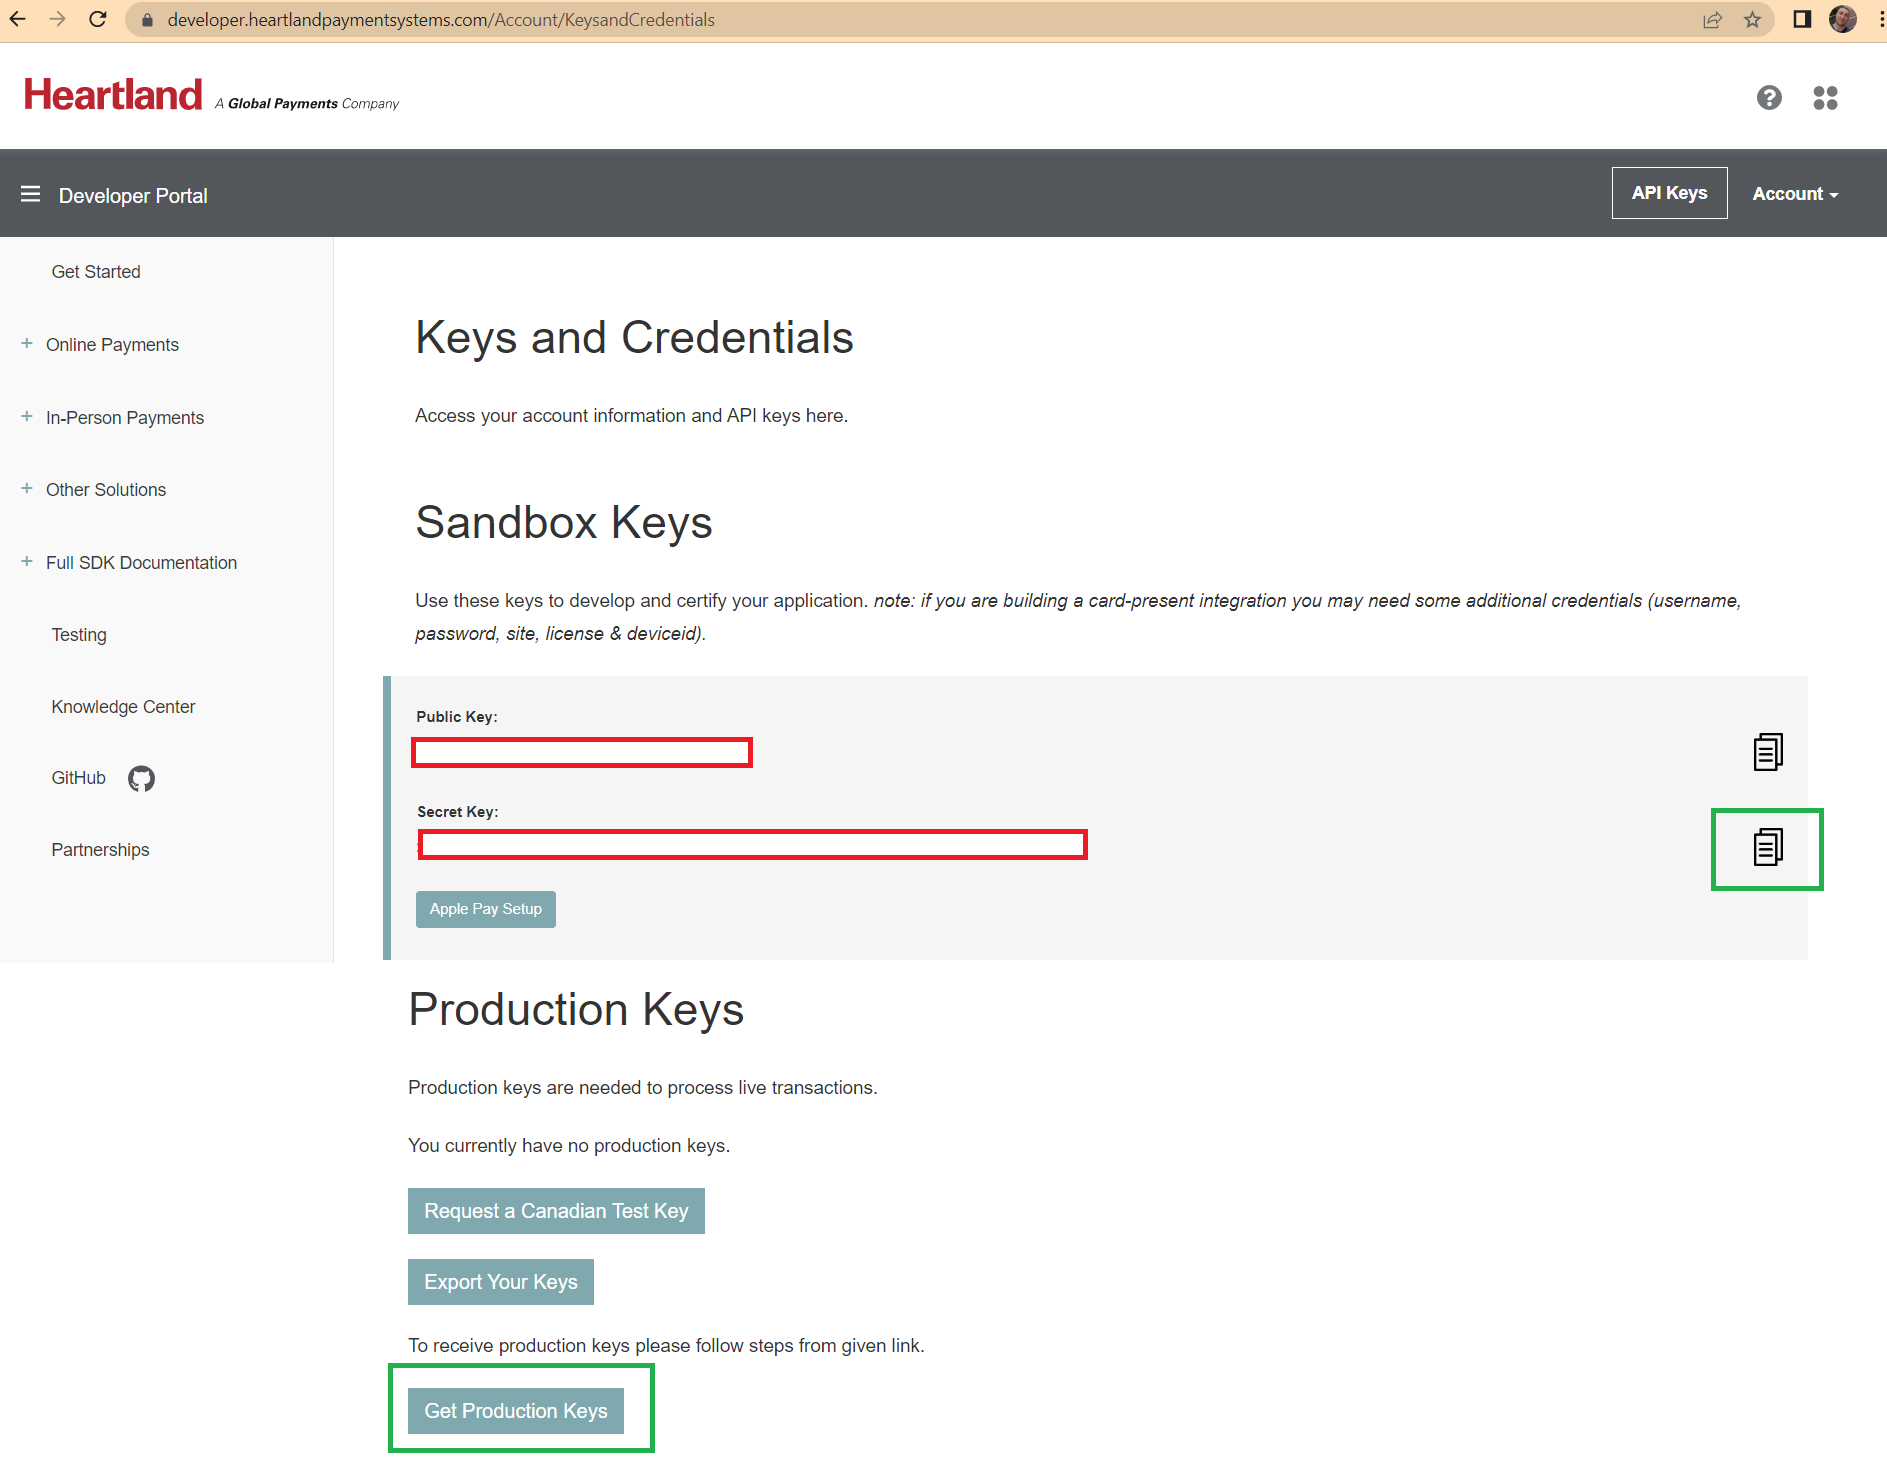Copy the Secret Key to clipboard
The image size is (1887, 1475).
coord(1767,847)
